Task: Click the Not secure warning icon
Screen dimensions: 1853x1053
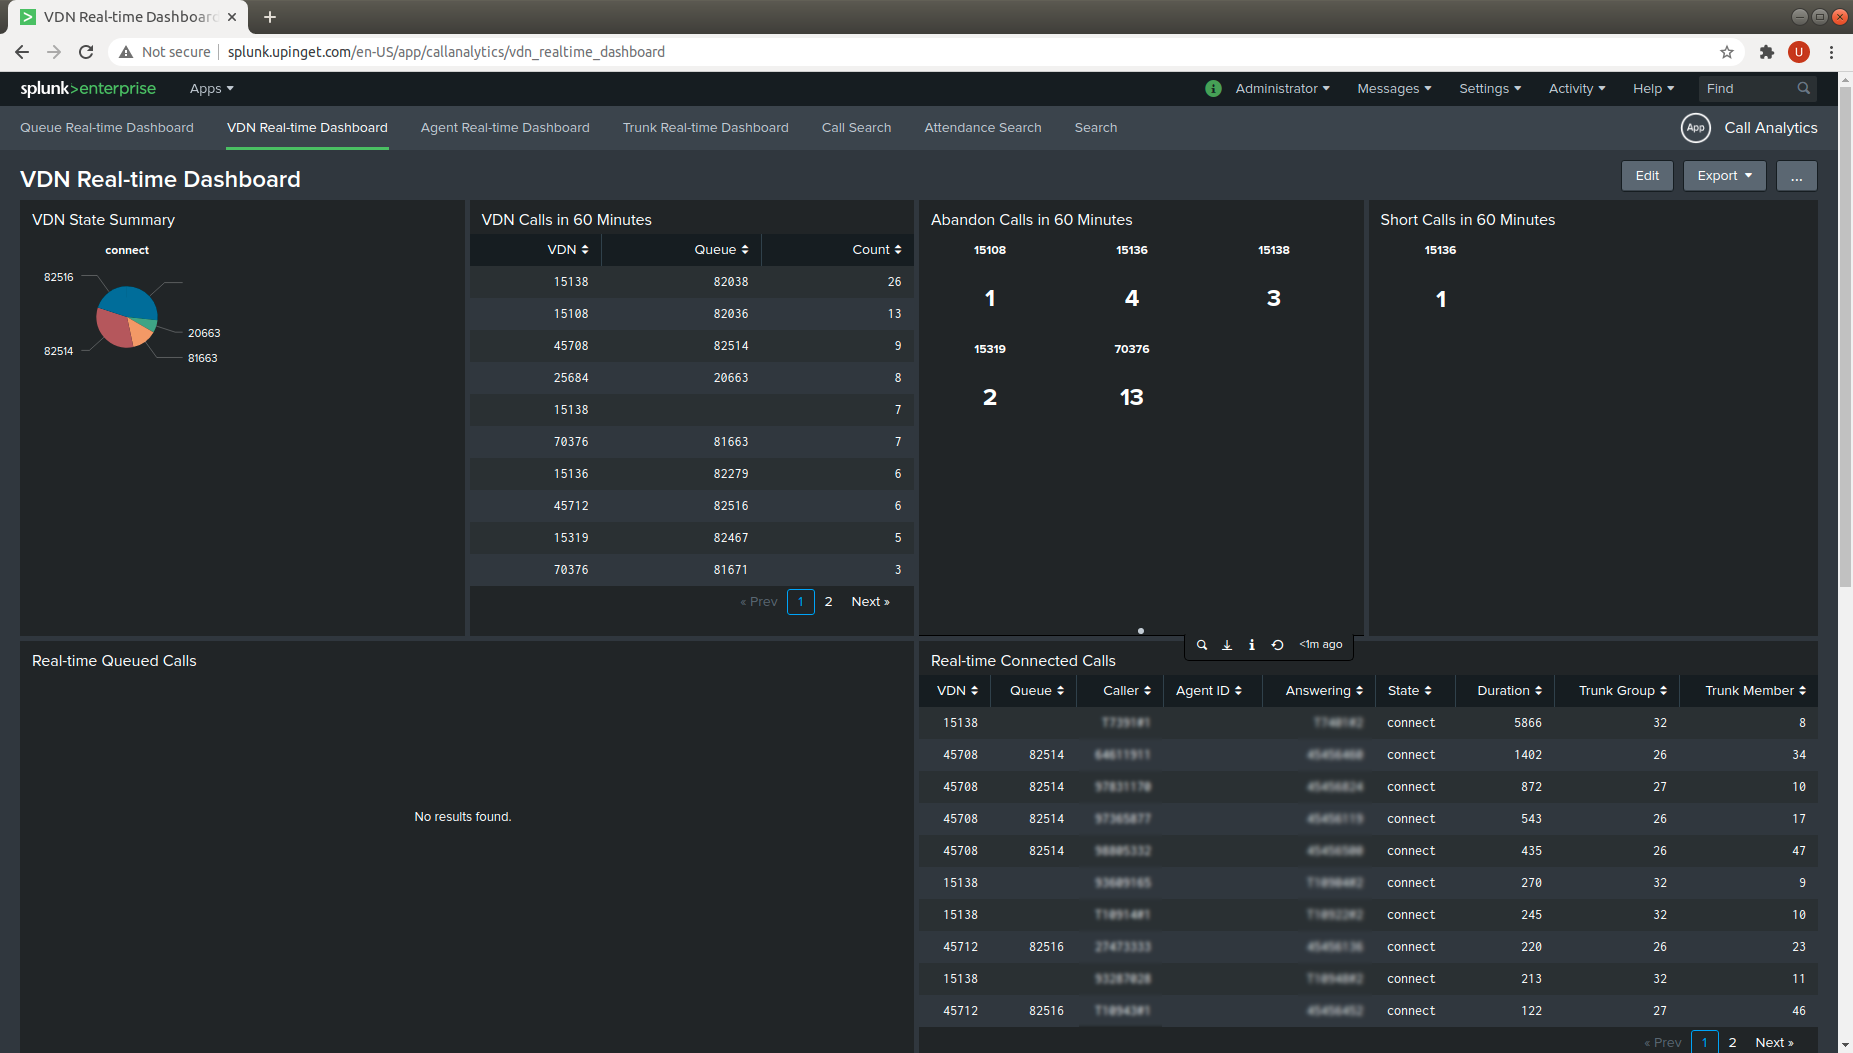Action: 126,52
